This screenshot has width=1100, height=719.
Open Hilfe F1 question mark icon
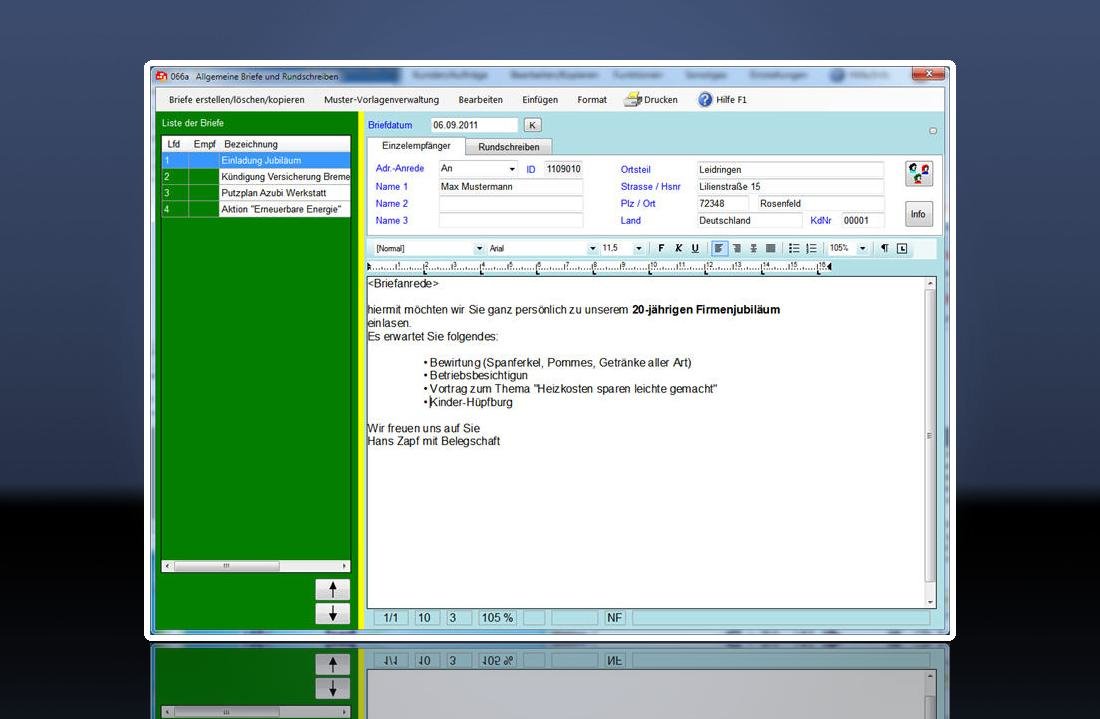click(x=705, y=100)
